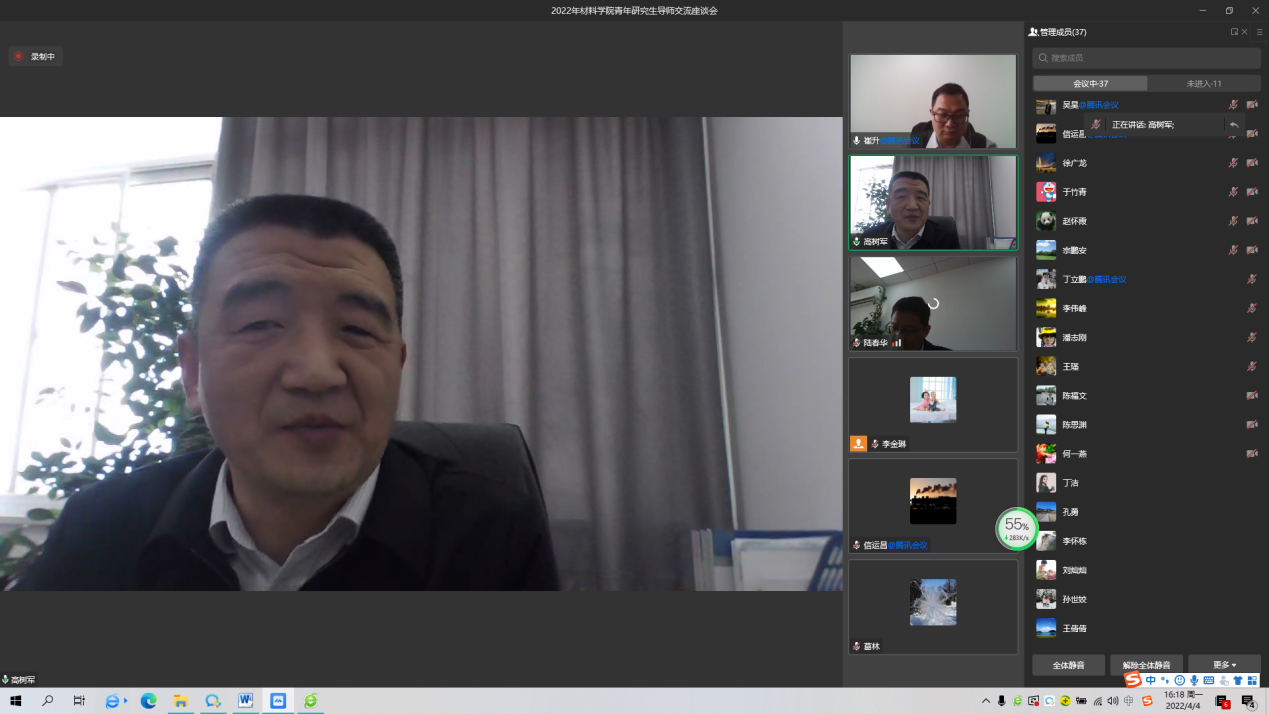The width and height of the screenshot is (1269, 714).
Task: Toggle microphone for 徐广龙
Action: point(1233,163)
